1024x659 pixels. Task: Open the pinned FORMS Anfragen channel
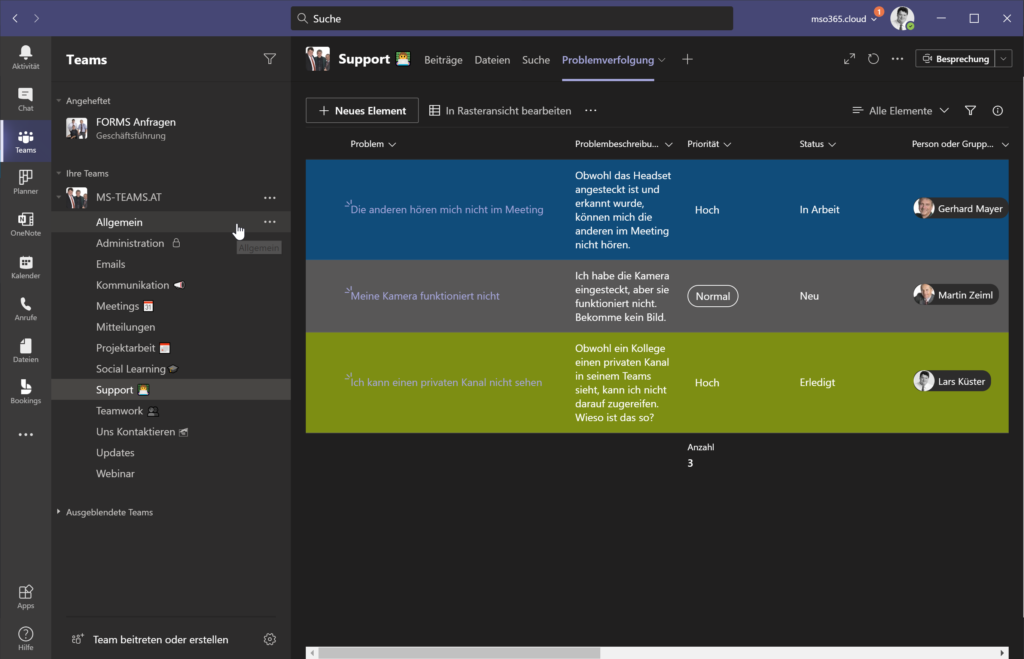tap(171, 128)
